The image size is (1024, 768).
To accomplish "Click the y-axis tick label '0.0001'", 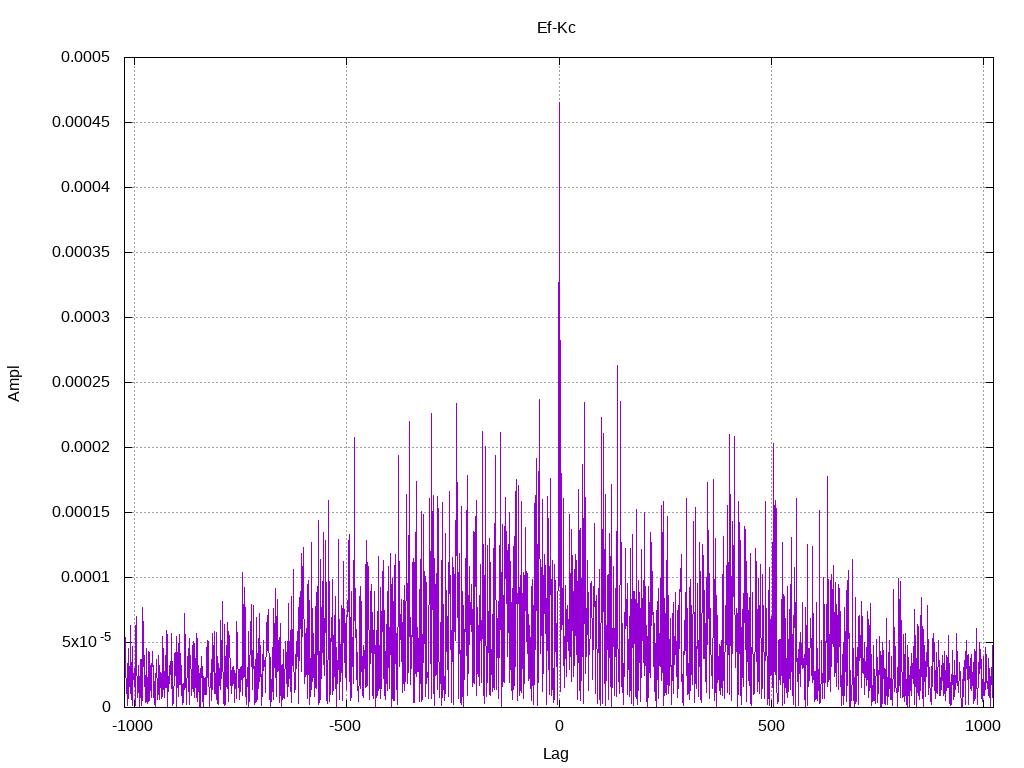I will coord(86,577).
